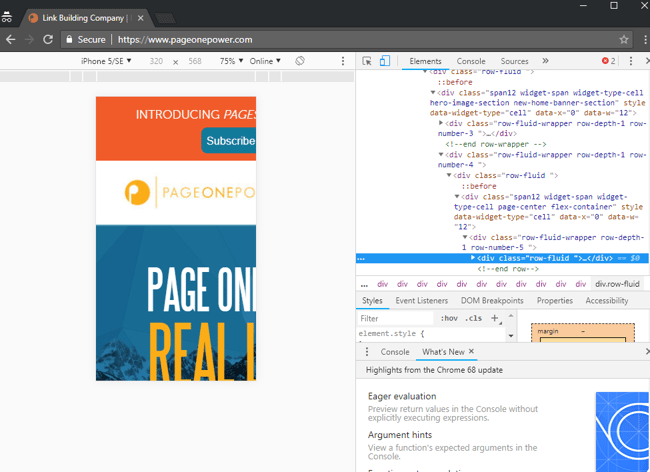The width and height of the screenshot is (650, 472).
Task: Bookmark the page with the star icon
Action: (x=623, y=40)
